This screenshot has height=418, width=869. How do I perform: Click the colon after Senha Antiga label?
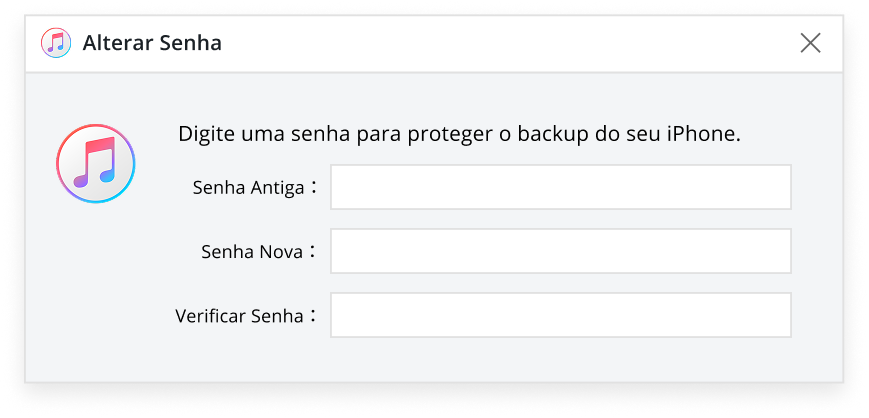[313, 187]
